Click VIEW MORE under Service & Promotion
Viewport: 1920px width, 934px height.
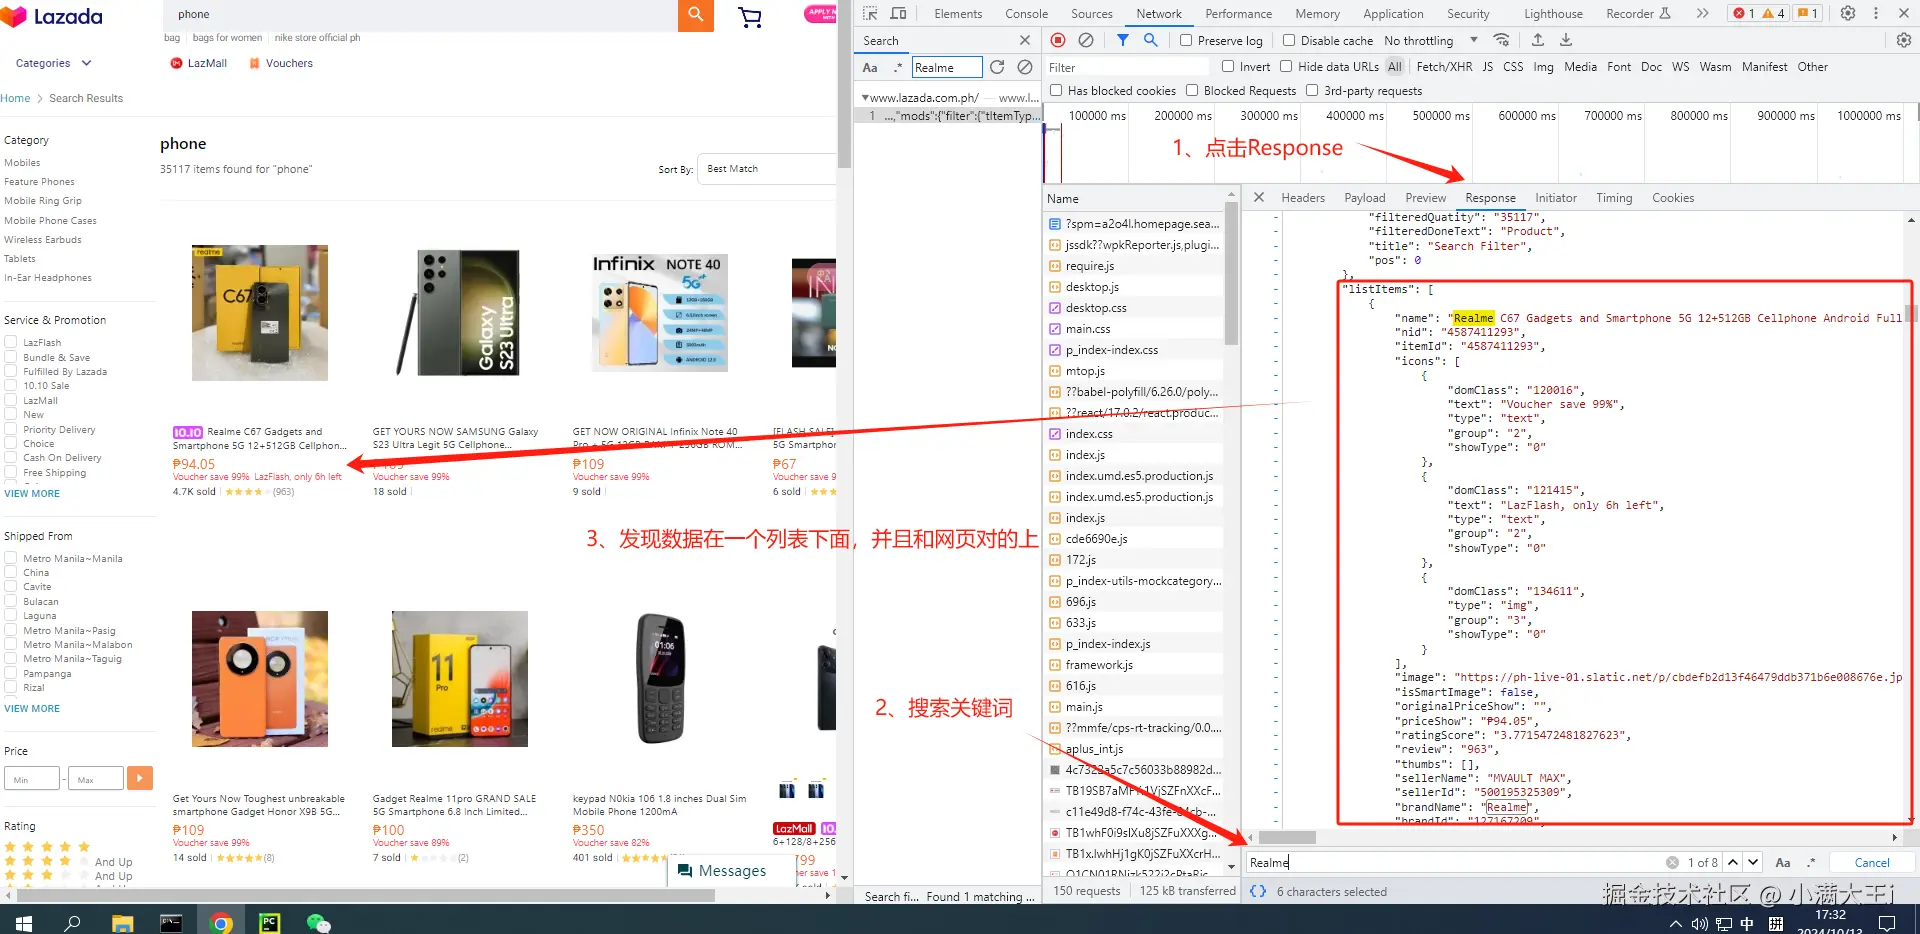tap(32, 494)
